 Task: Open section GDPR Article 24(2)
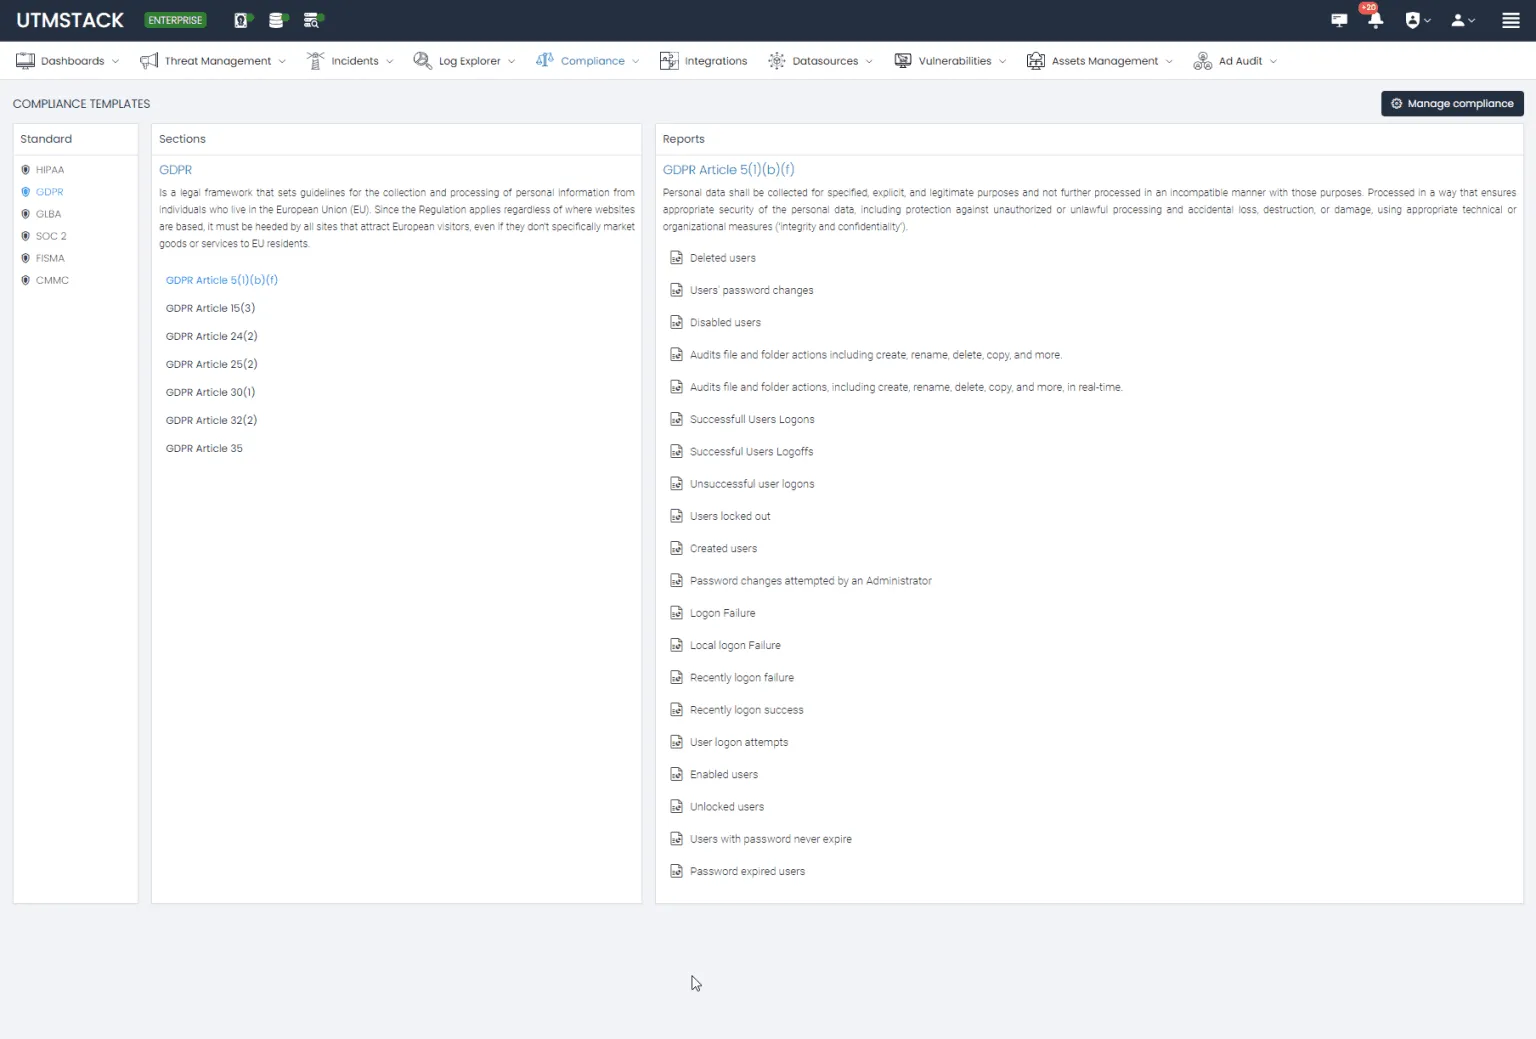(212, 336)
